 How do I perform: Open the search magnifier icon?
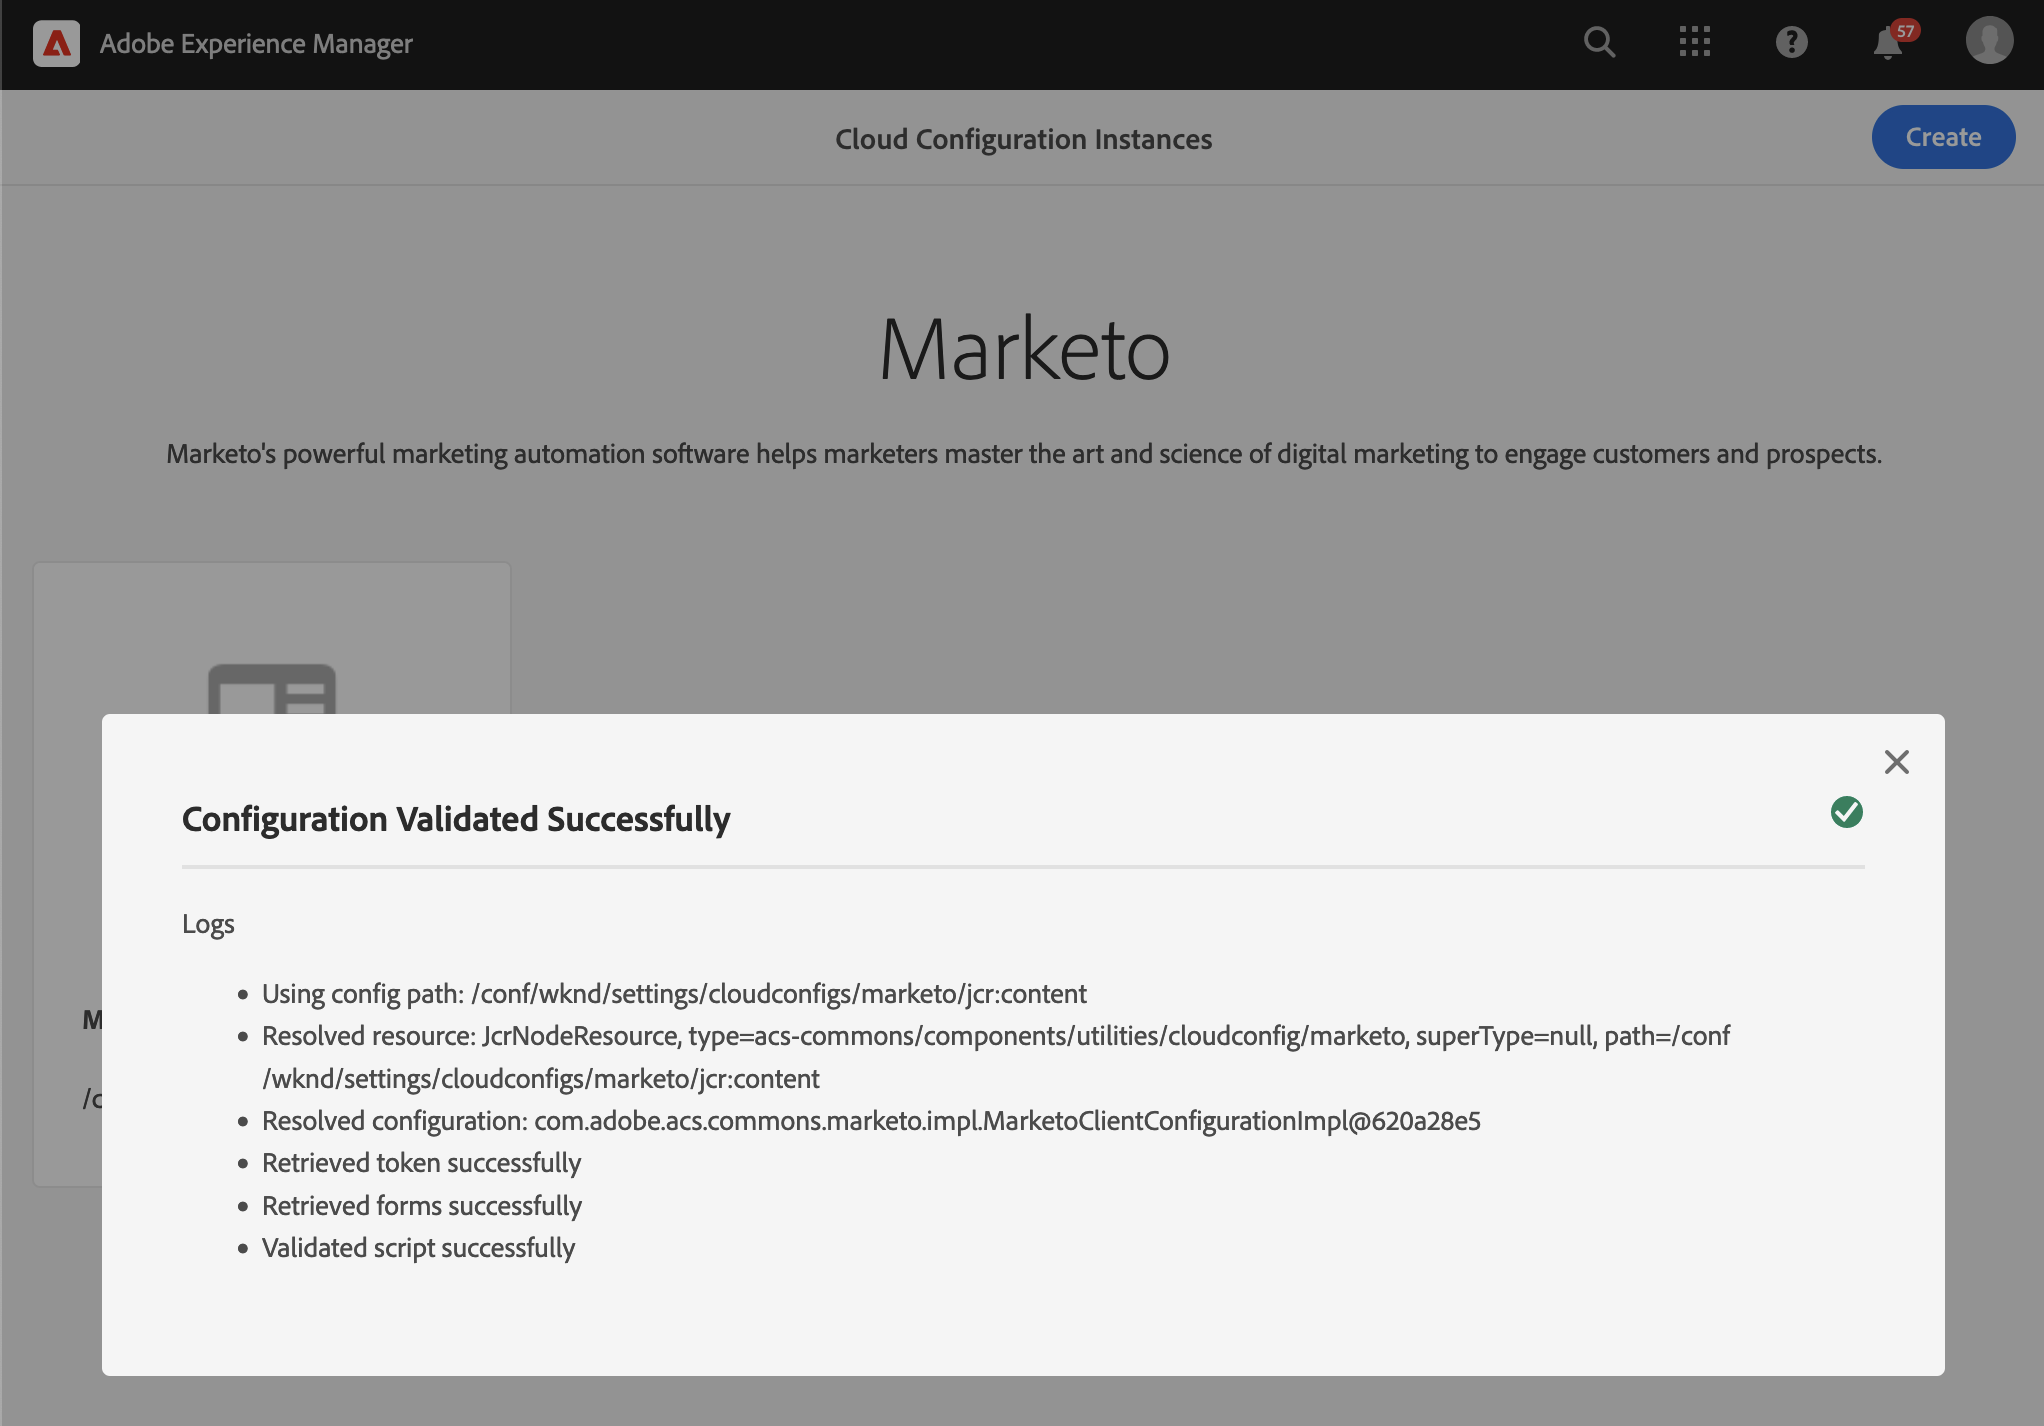[x=1599, y=43]
